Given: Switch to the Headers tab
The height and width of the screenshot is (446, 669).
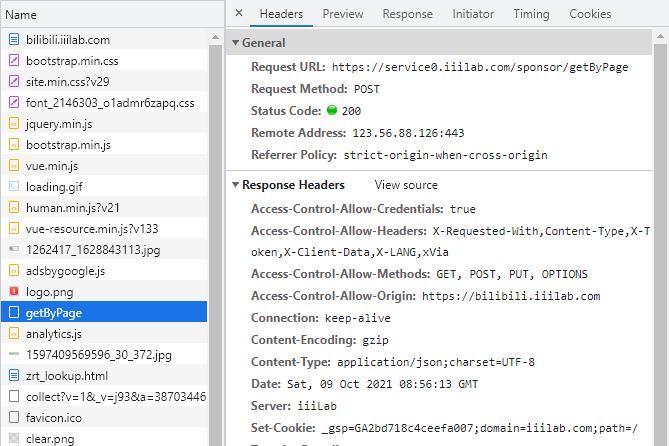Looking at the screenshot, I should [281, 14].
